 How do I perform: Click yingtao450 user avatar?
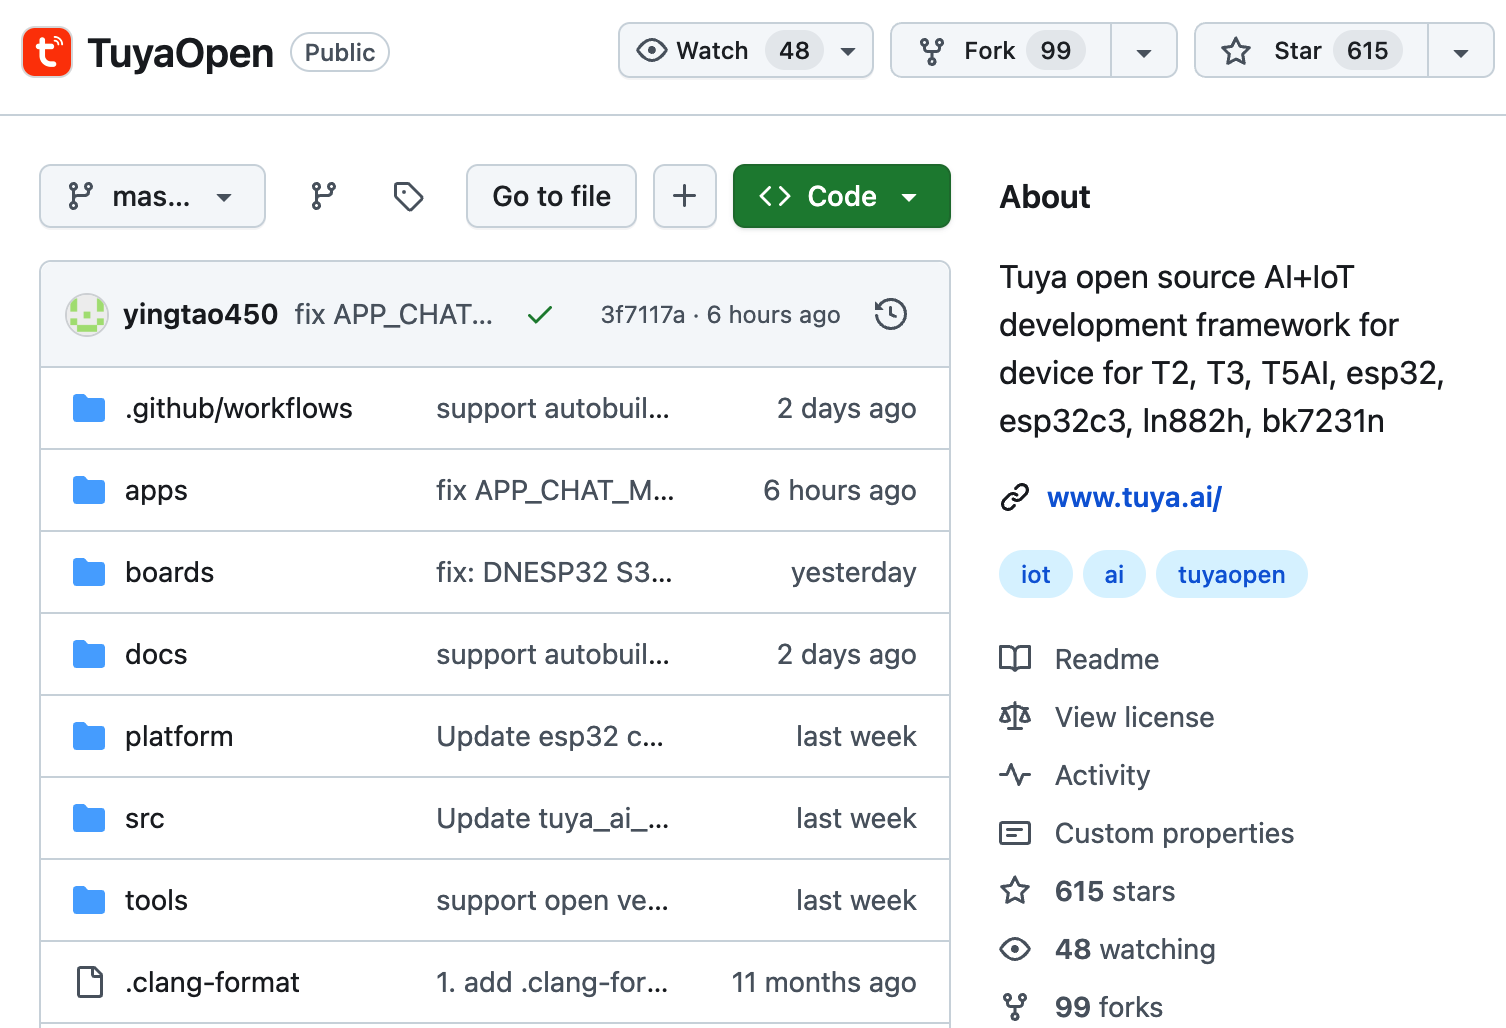click(87, 315)
